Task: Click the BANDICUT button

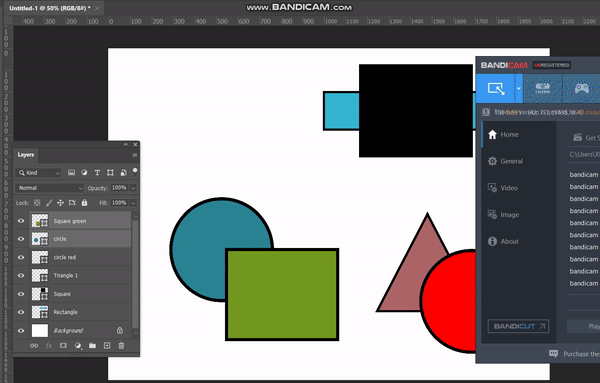Action: (x=518, y=326)
